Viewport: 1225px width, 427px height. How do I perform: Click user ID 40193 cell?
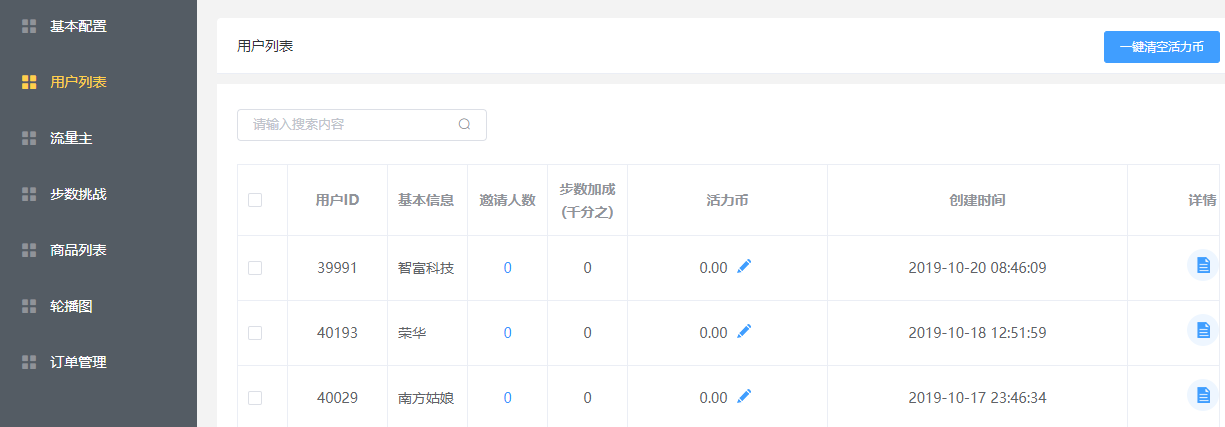337,333
